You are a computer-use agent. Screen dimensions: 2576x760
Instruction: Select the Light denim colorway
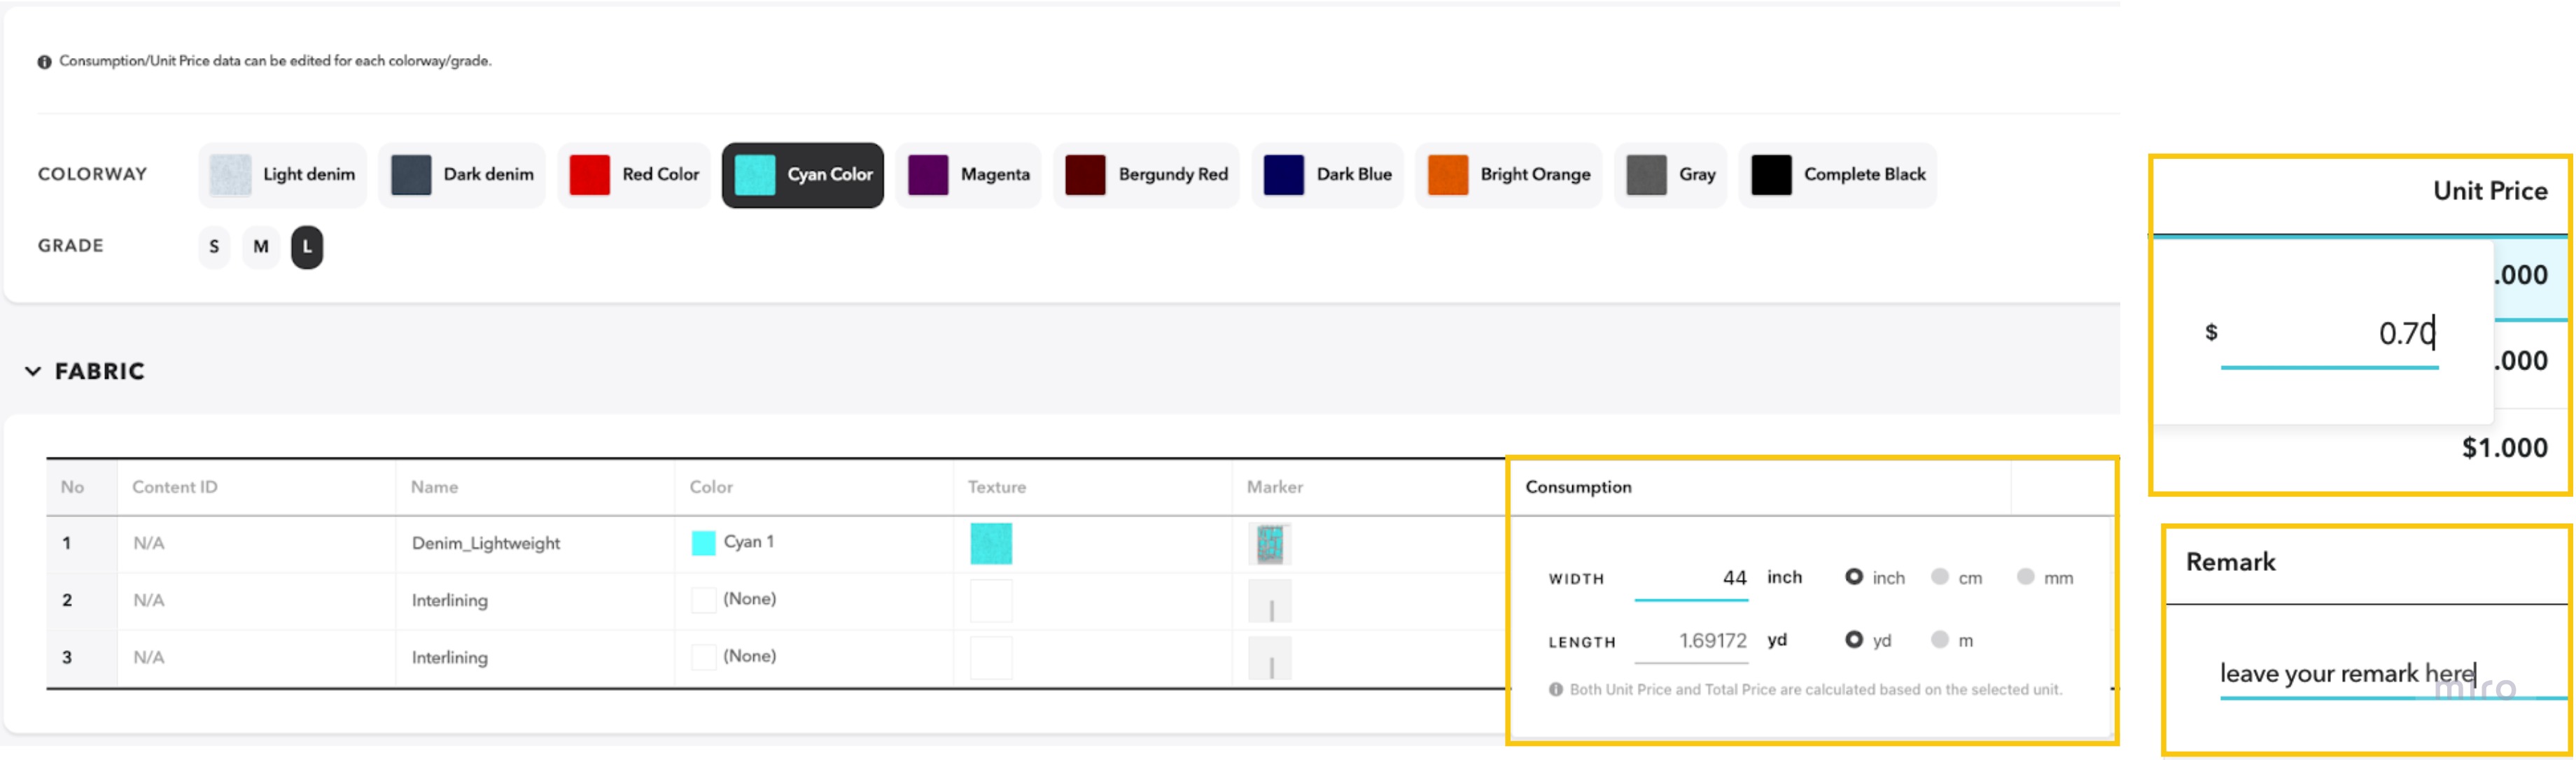pos(283,175)
